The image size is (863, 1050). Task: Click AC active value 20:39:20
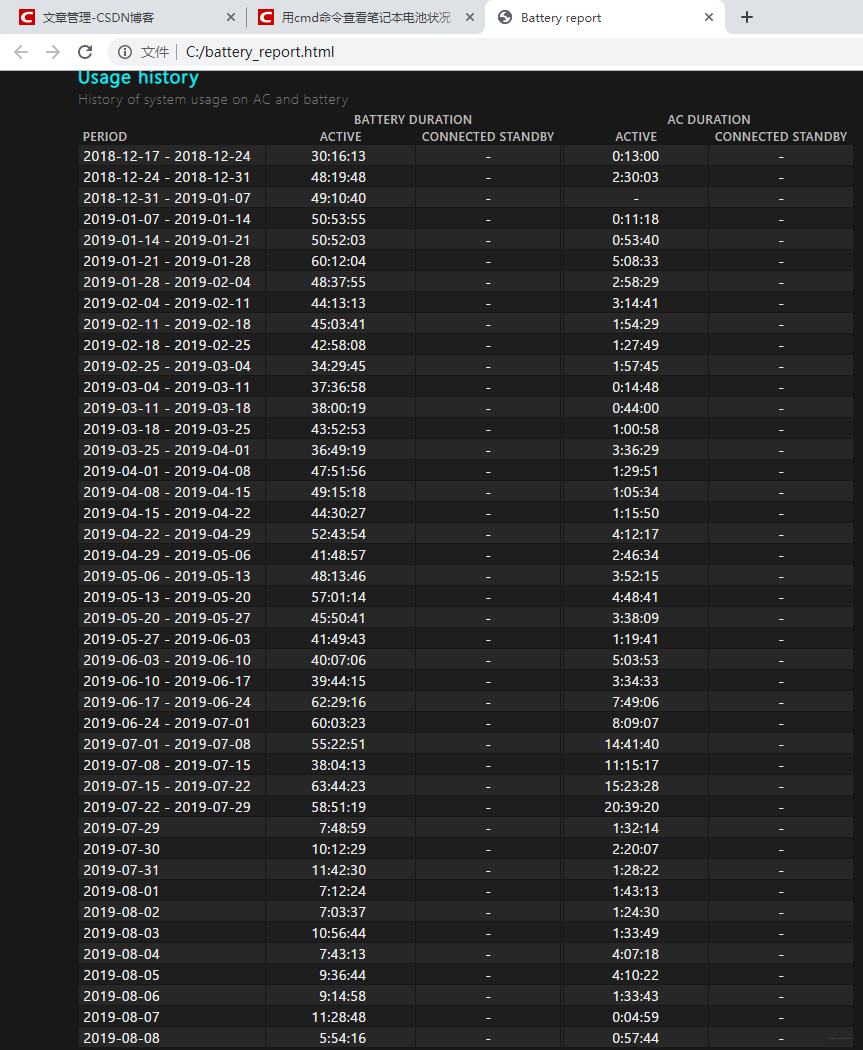[631, 808]
